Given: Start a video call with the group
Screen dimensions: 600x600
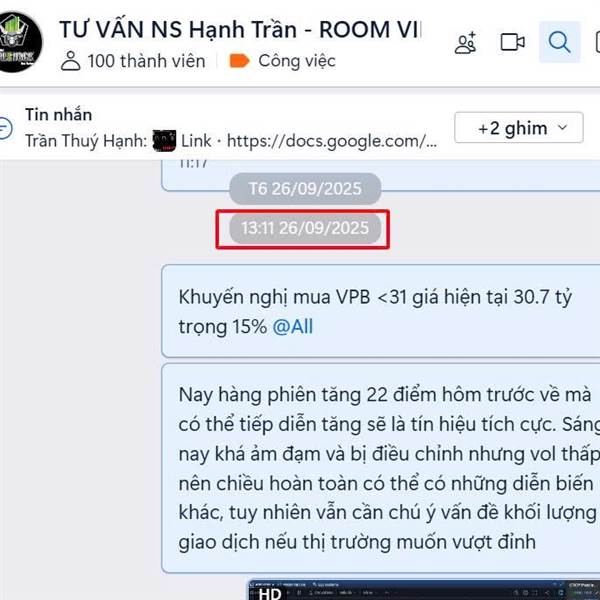Looking at the screenshot, I should tap(512, 42).
